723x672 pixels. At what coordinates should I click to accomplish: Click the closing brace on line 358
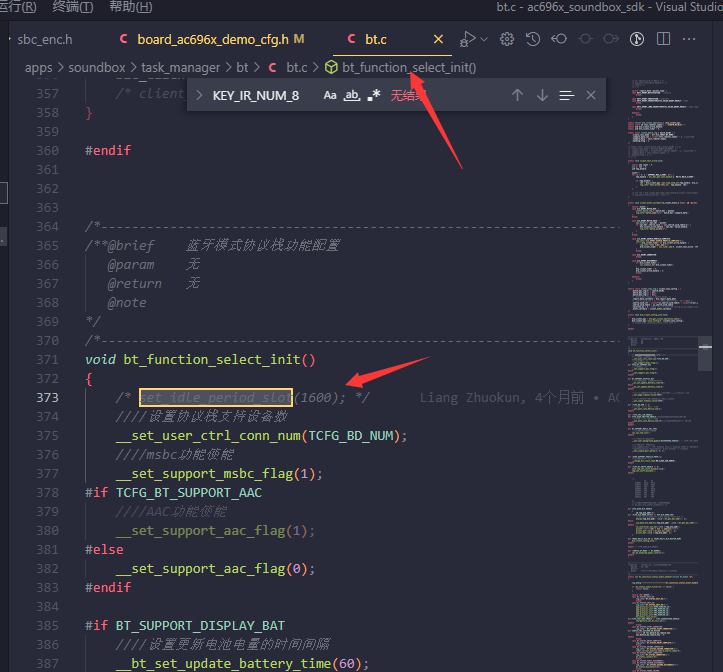pyautogui.click(x=89, y=113)
